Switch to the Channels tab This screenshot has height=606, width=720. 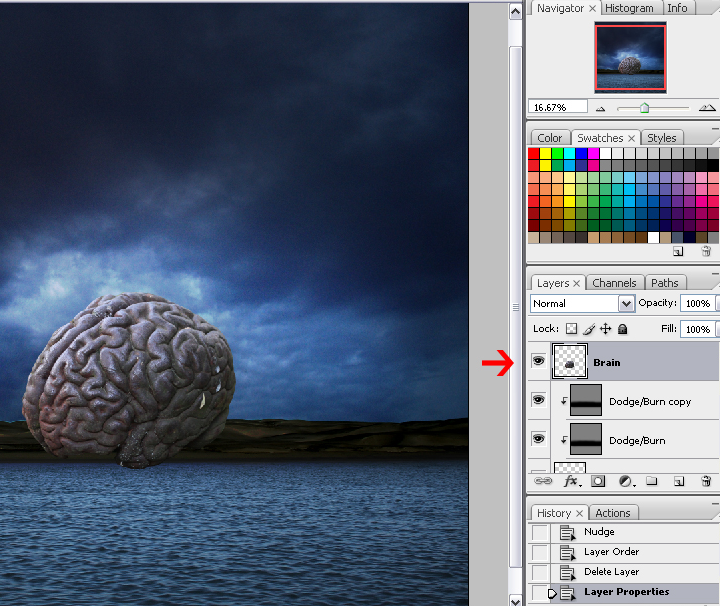pos(614,283)
